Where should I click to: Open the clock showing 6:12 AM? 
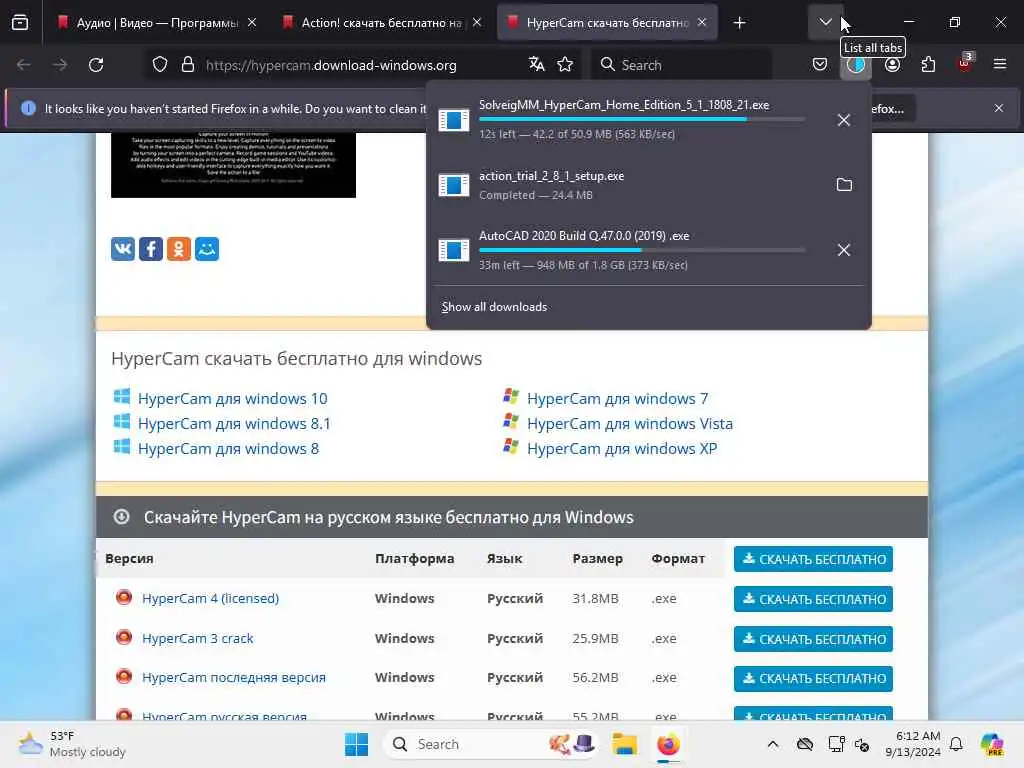coord(912,744)
